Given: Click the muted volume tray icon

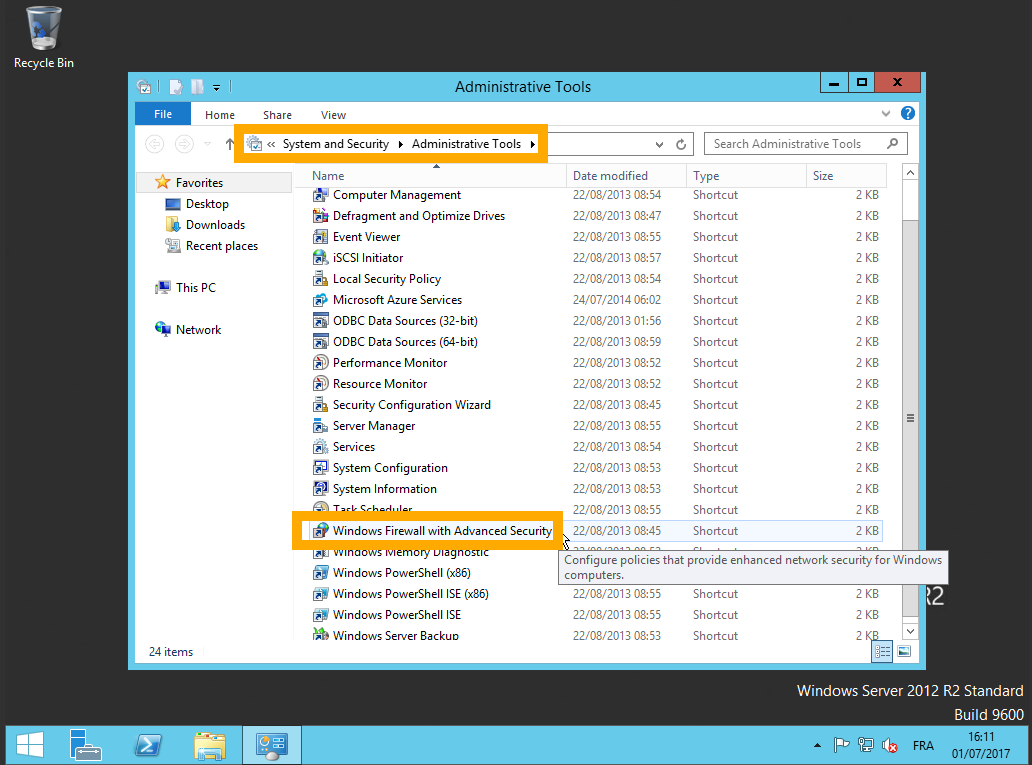Looking at the screenshot, I should [x=890, y=745].
